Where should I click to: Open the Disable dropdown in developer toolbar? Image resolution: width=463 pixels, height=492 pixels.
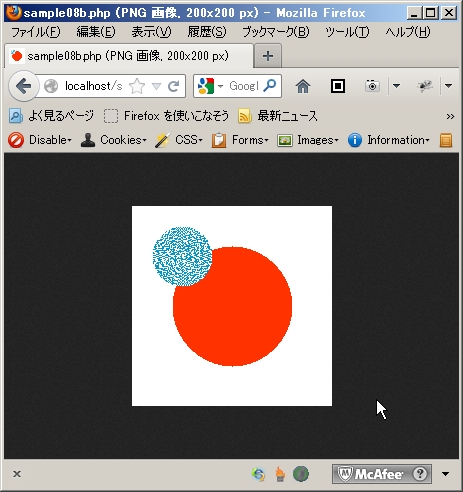40,140
